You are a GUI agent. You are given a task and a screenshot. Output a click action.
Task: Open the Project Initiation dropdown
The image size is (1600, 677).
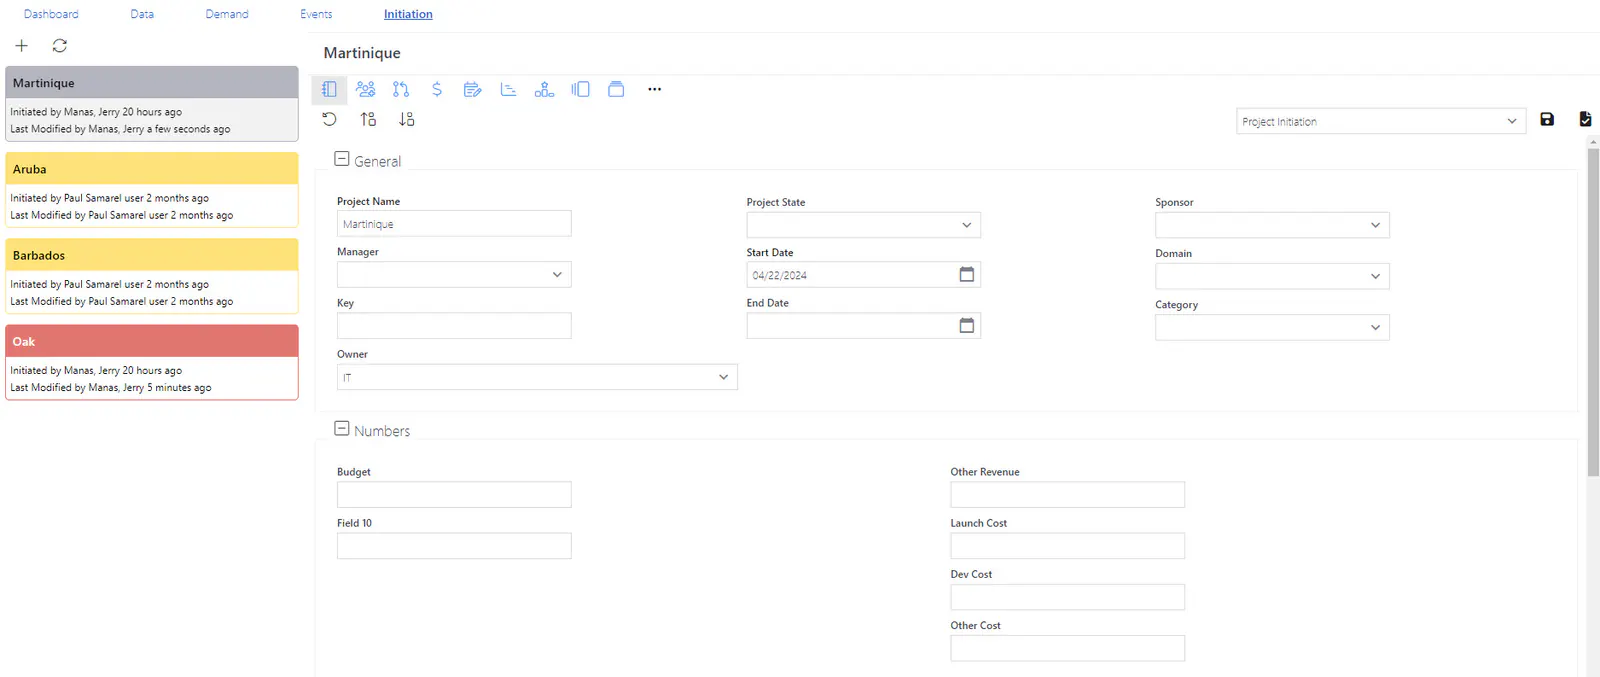[x=1381, y=121]
